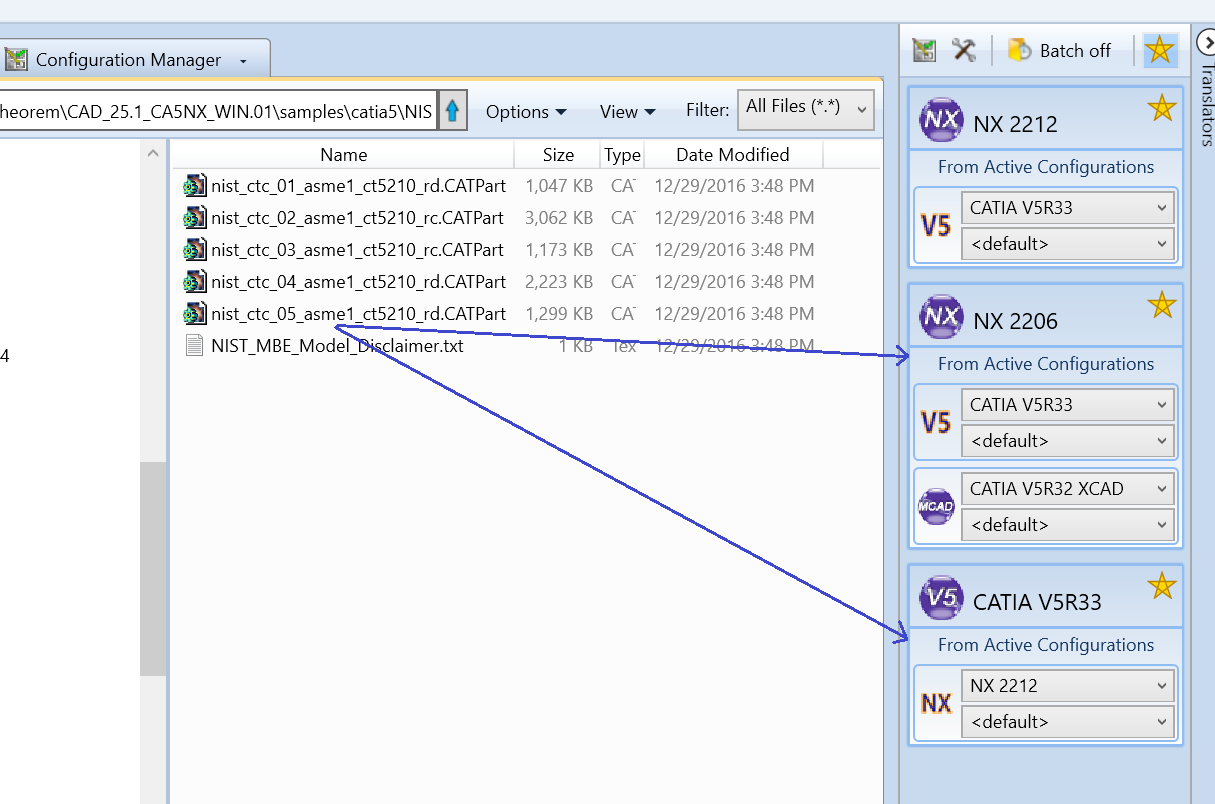1215x804 pixels.
Task: Open the tools wrench and screwdriver icon
Action: (x=964, y=50)
